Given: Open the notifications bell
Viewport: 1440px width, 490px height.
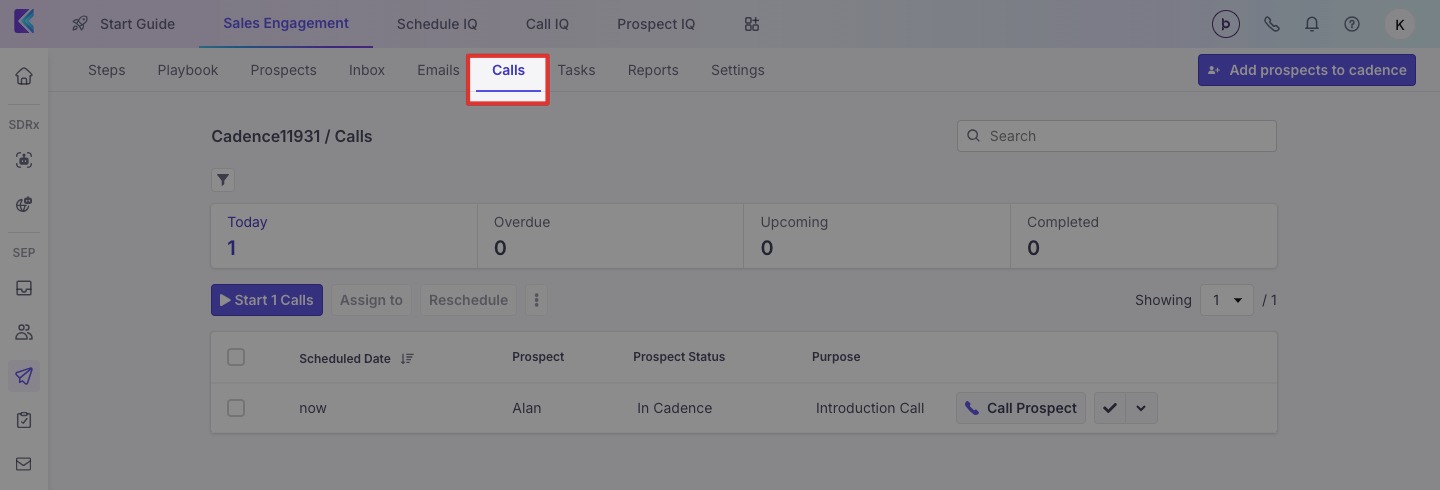Looking at the screenshot, I should 1311,24.
